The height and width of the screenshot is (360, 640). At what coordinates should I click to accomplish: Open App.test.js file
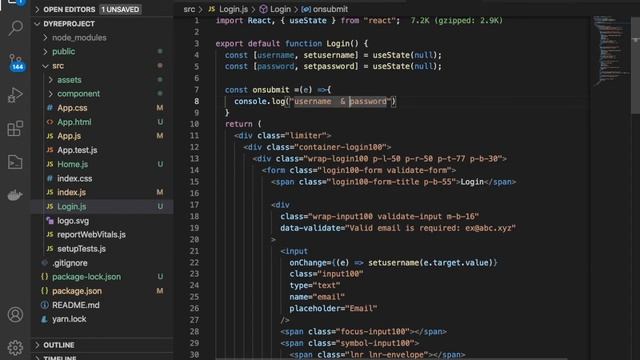coord(103,150)
